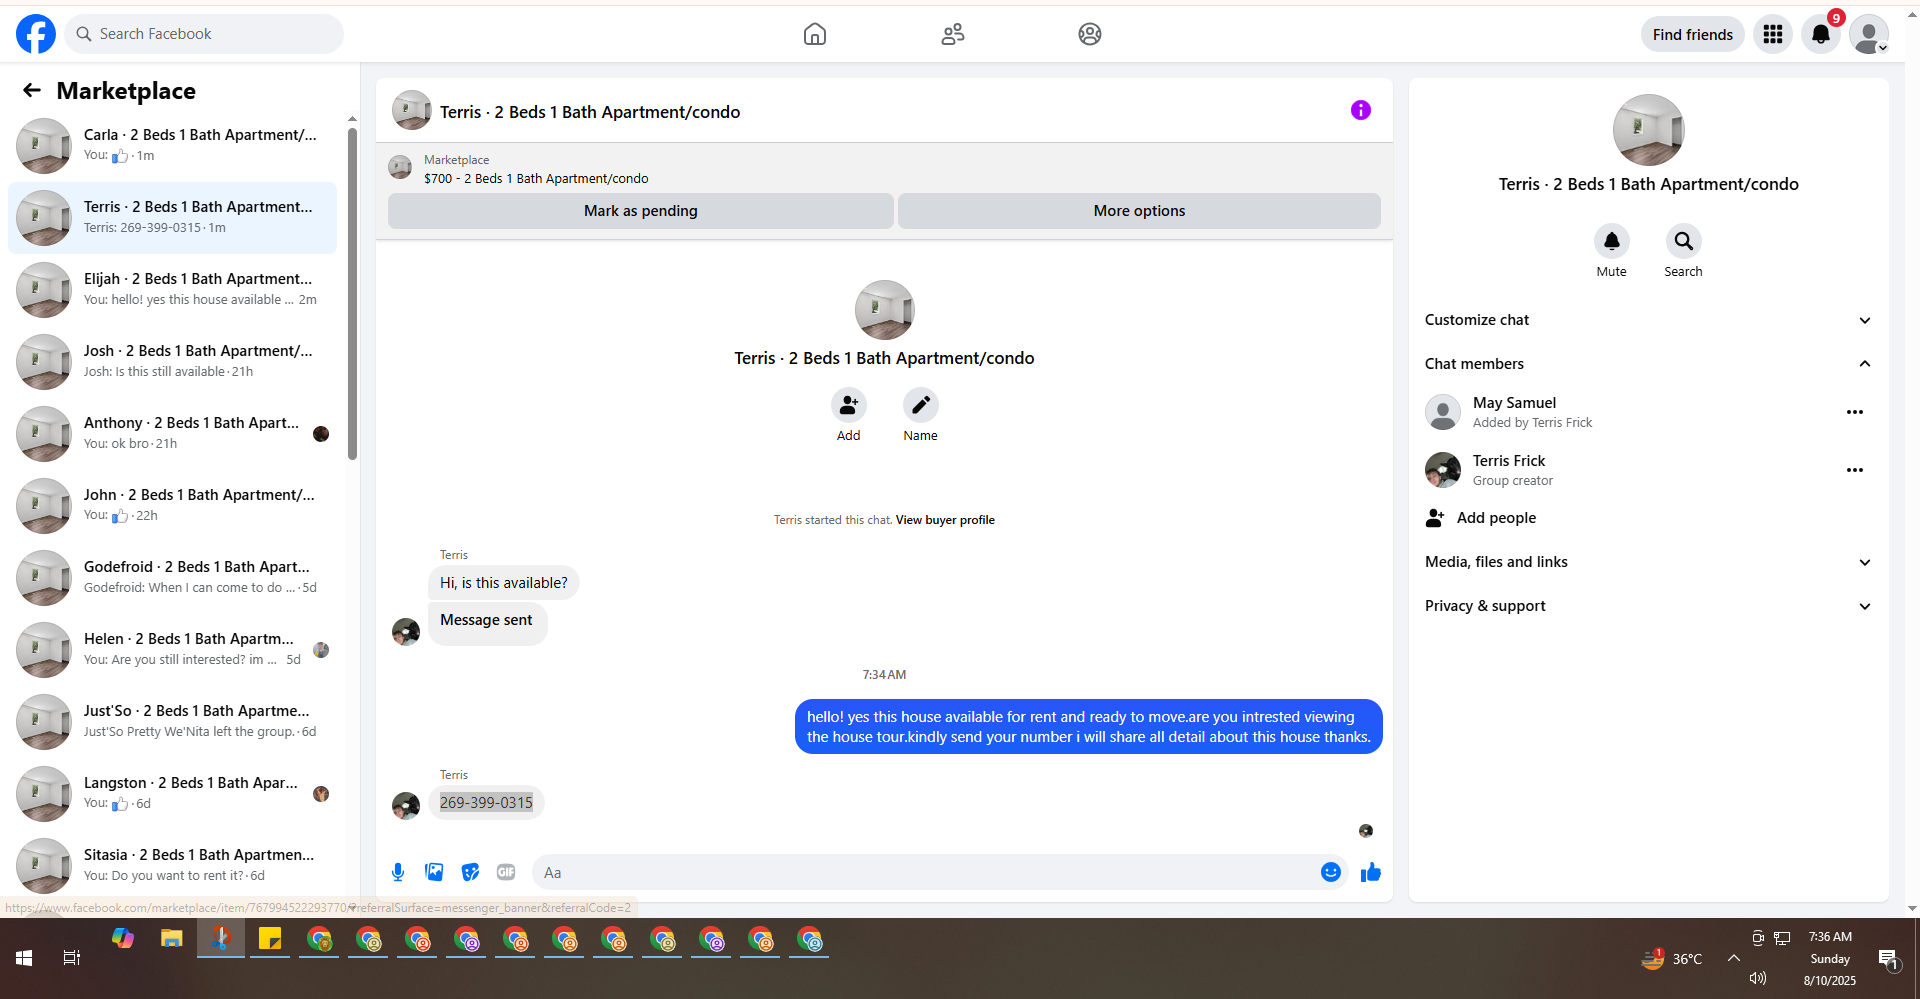Expand Customize chat section
The width and height of the screenshot is (1920, 999).
[1649, 320]
